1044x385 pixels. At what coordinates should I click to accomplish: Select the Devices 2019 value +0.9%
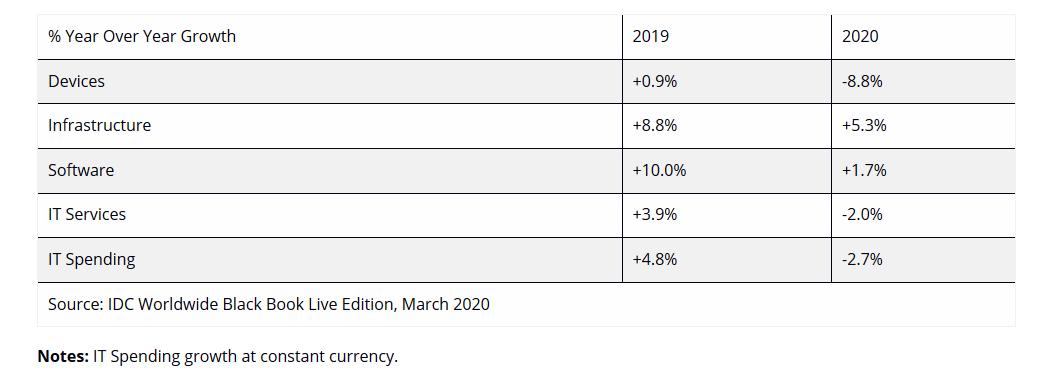click(x=654, y=81)
